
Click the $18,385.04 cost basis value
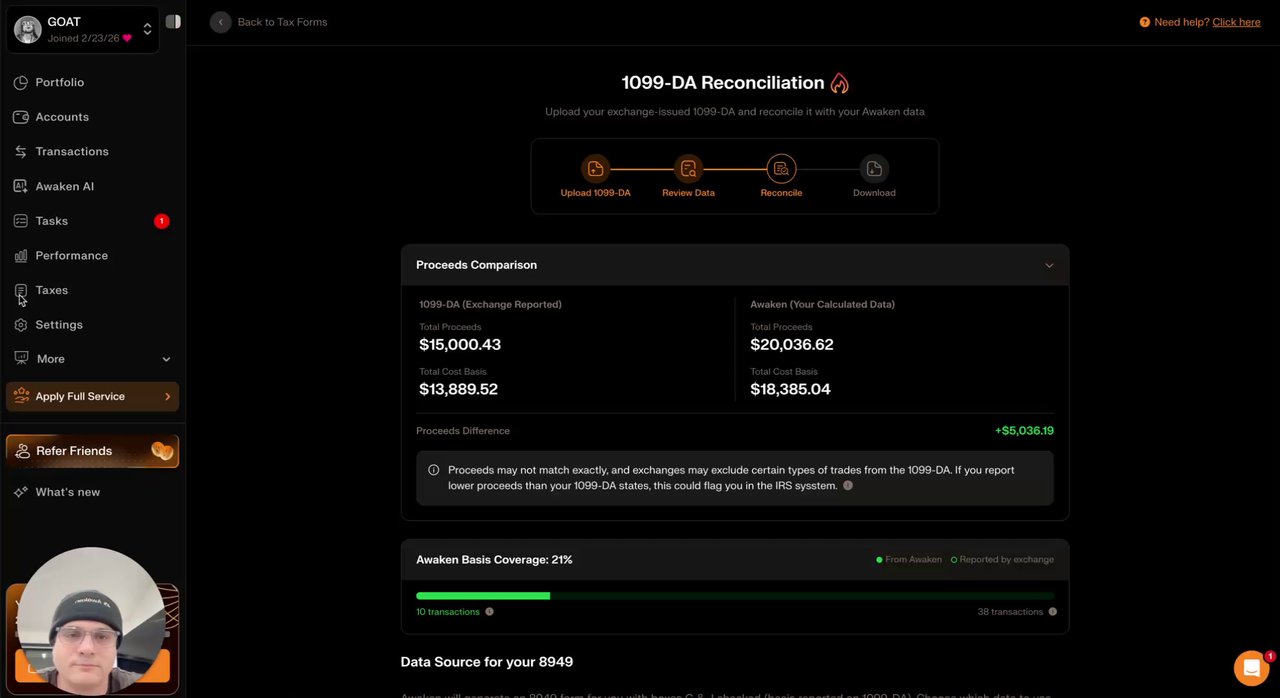click(x=790, y=389)
